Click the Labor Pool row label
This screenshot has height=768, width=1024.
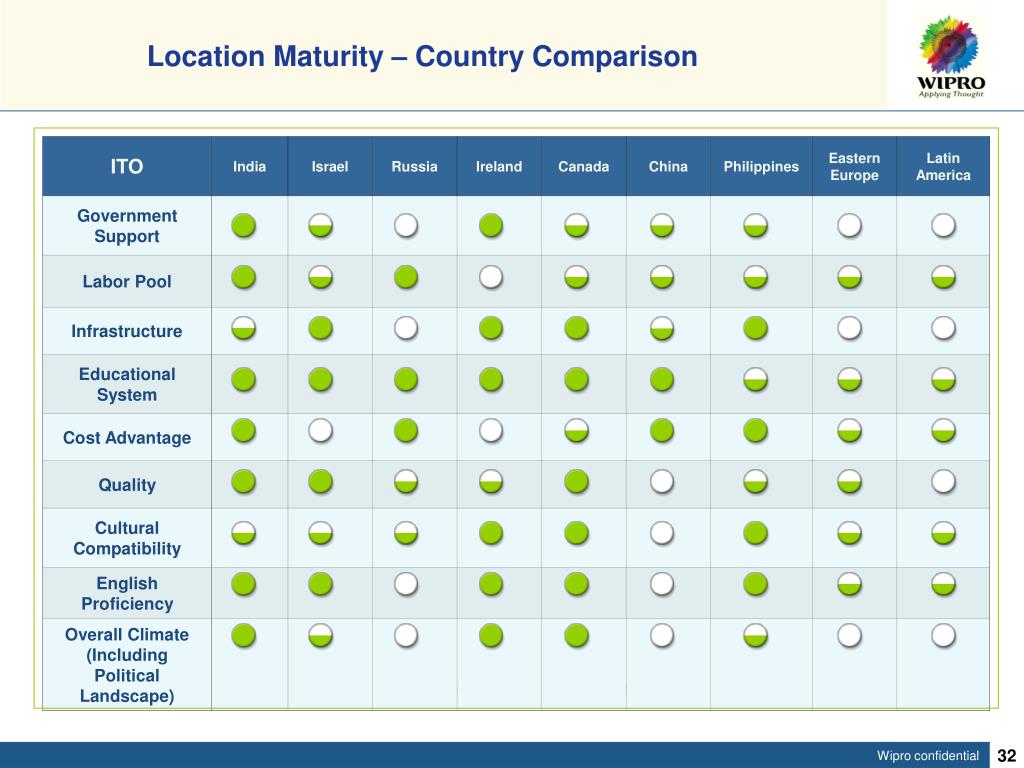tap(127, 281)
